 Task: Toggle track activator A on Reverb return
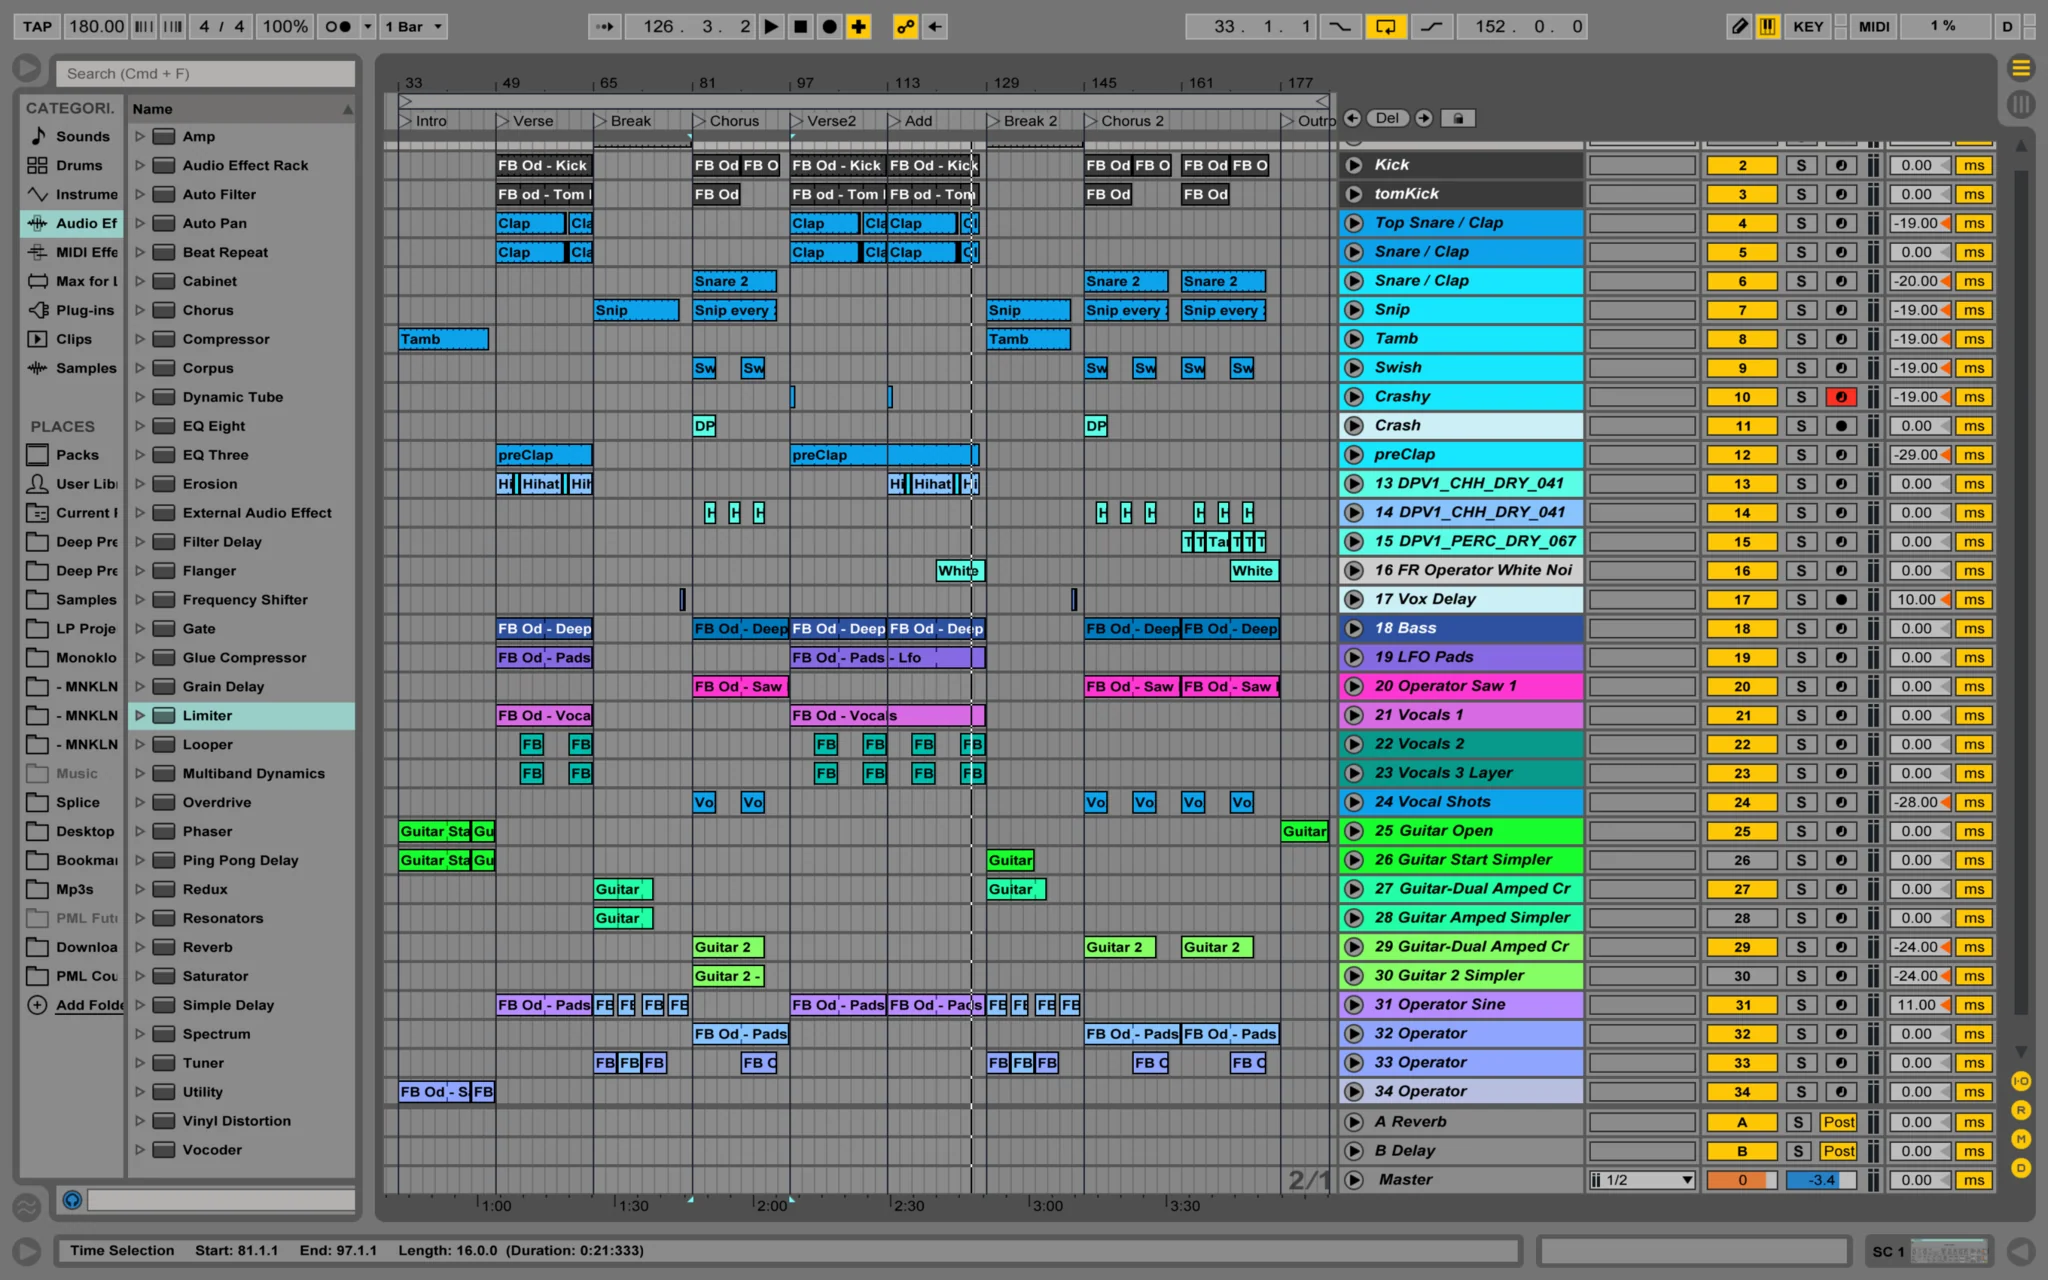(x=1742, y=1122)
